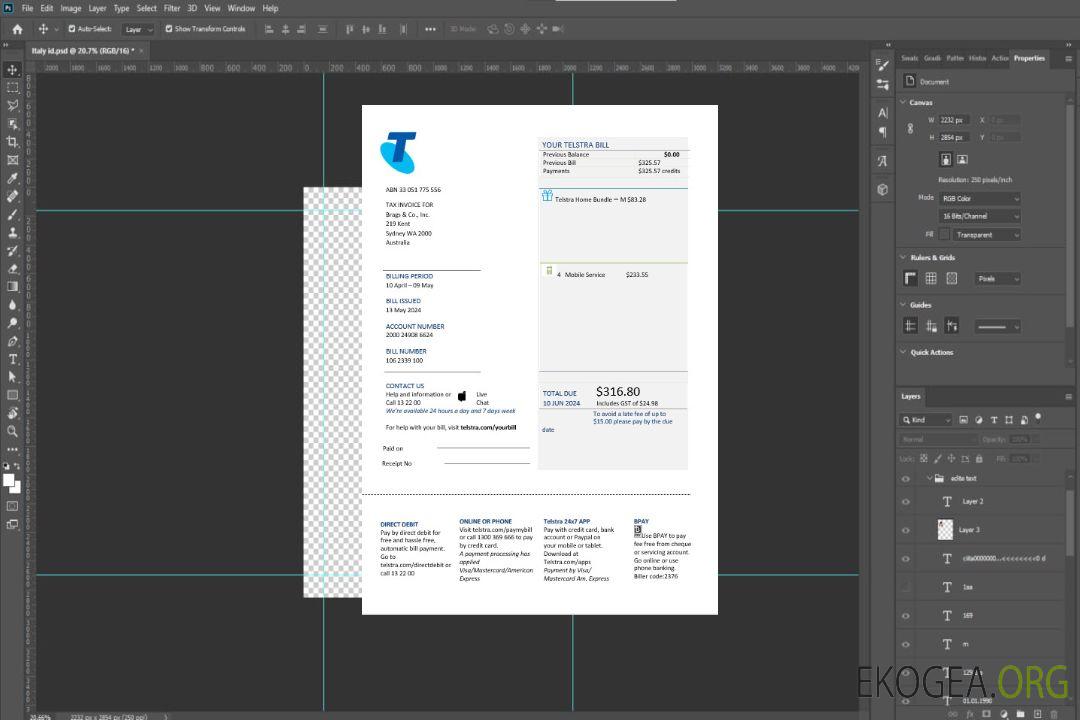Hide the Layer 2 text layer
1080x720 pixels.
[905, 502]
